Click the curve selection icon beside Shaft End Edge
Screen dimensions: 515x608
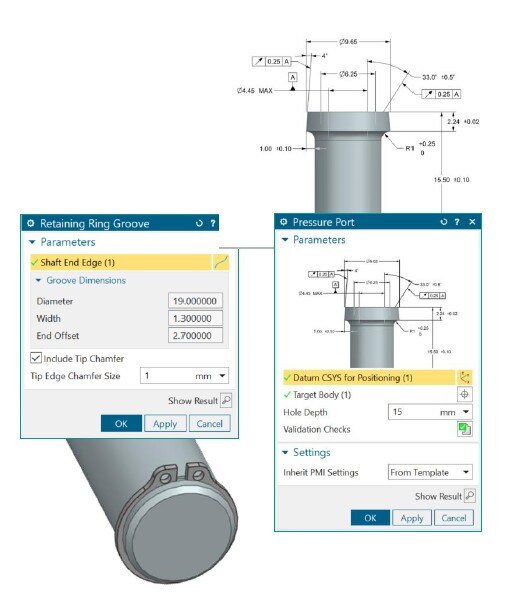pyautogui.click(x=221, y=263)
